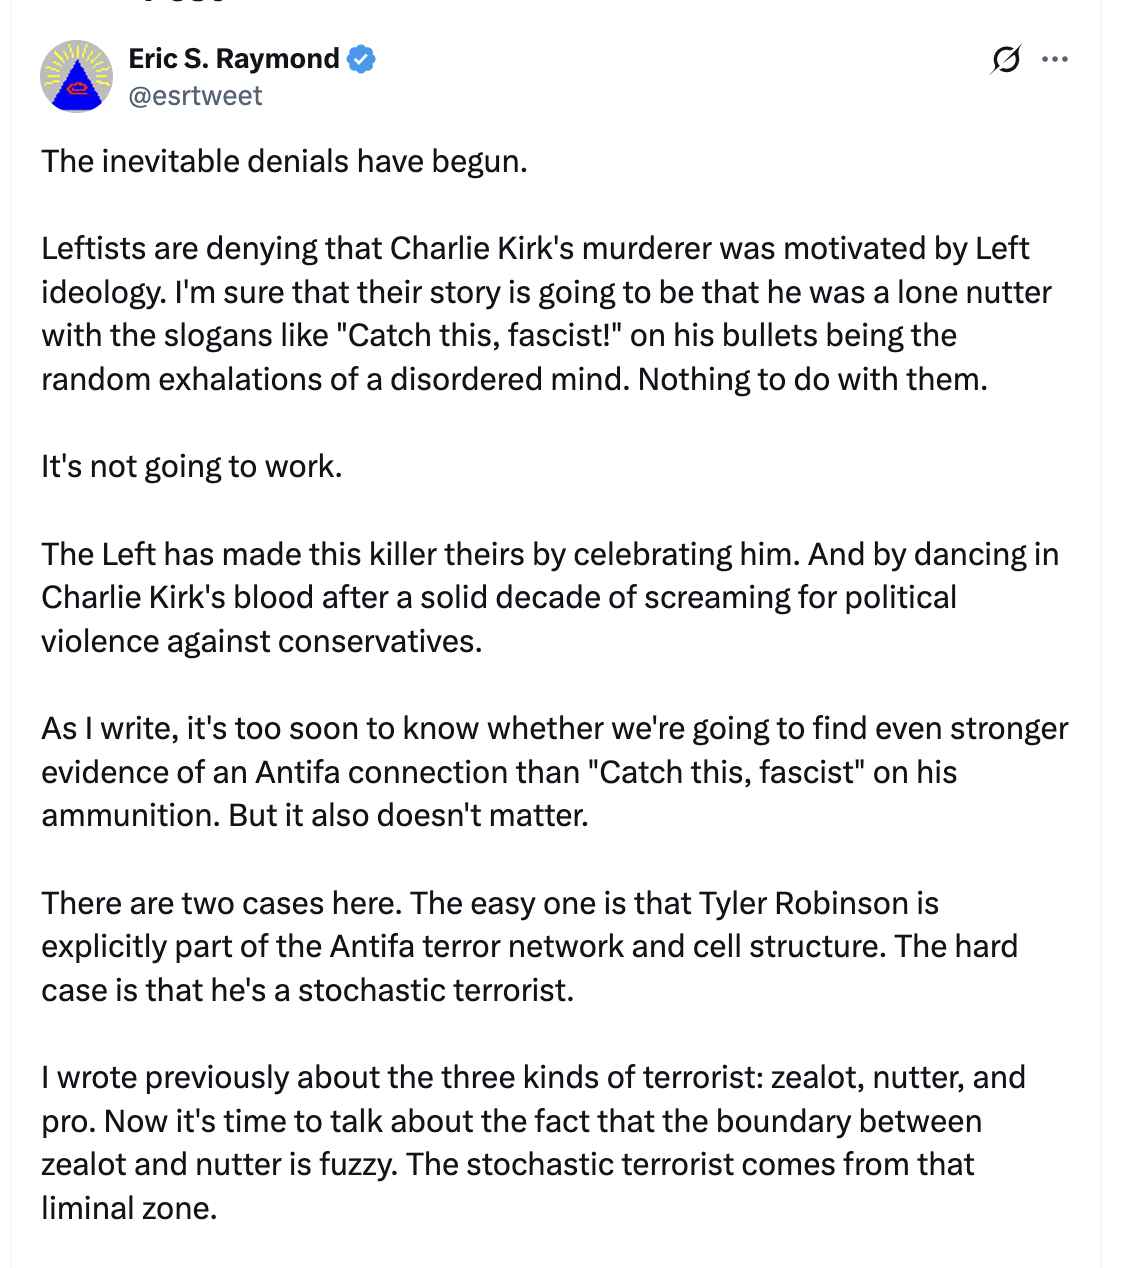Image resolution: width=1124 pixels, height=1268 pixels.
Task: Open Eric S. Raymond's profile avatar
Action: pyautogui.click(x=76, y=76)
